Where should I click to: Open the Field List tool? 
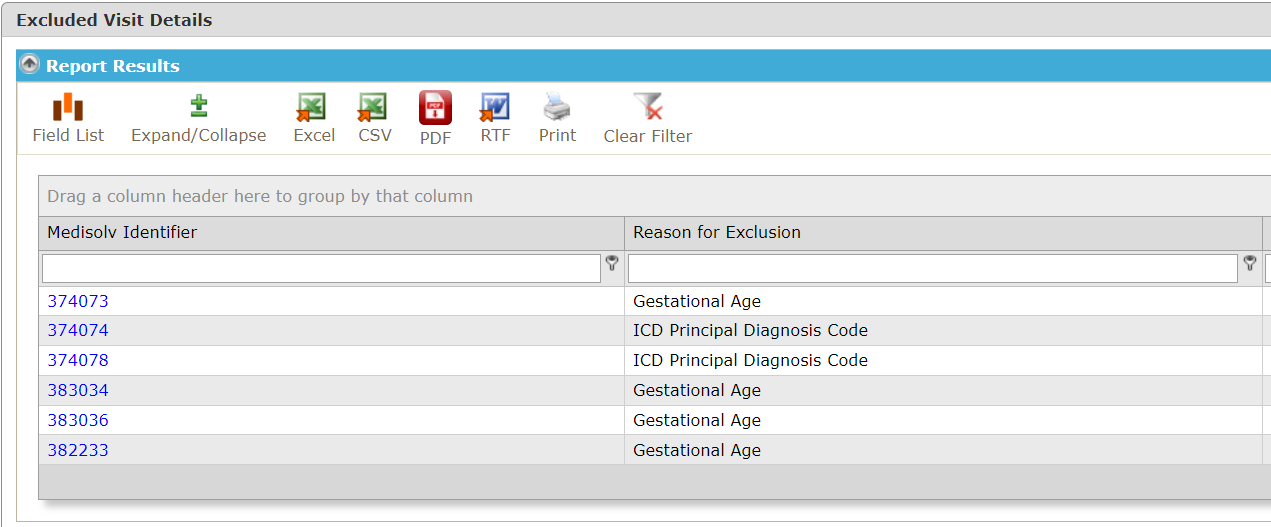point(68,118)
